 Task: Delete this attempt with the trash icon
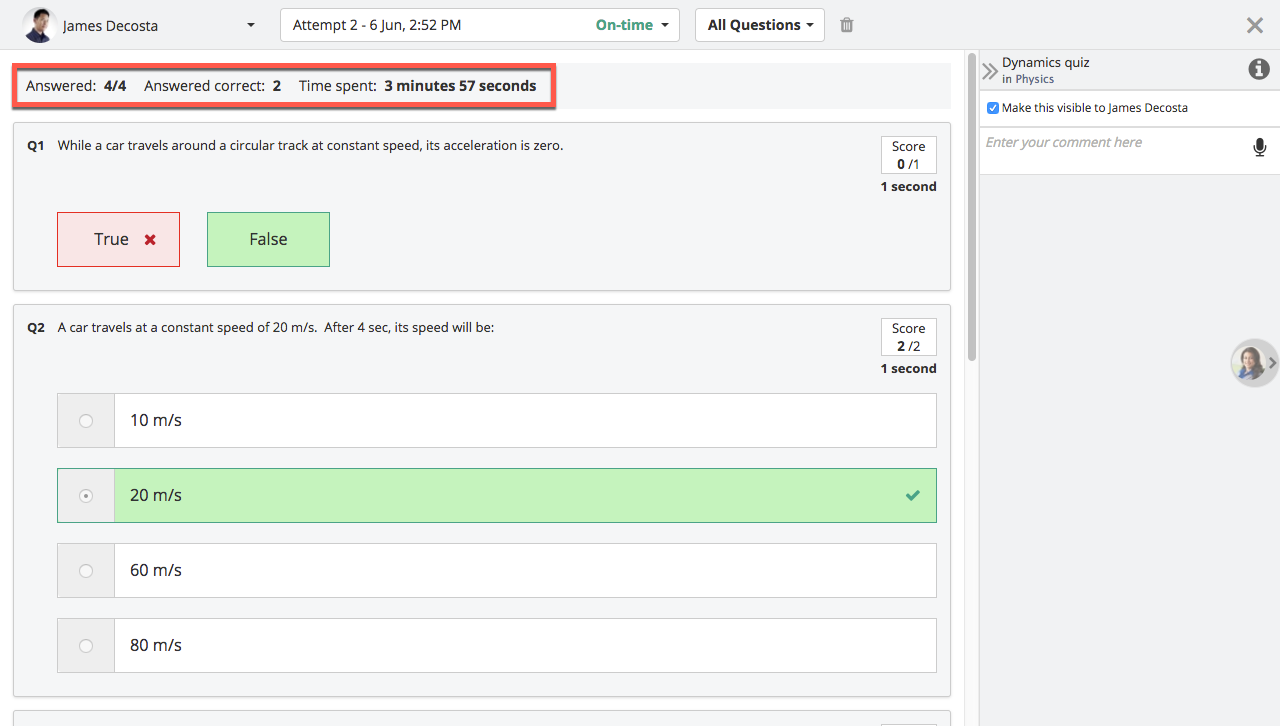coord(847,25)
